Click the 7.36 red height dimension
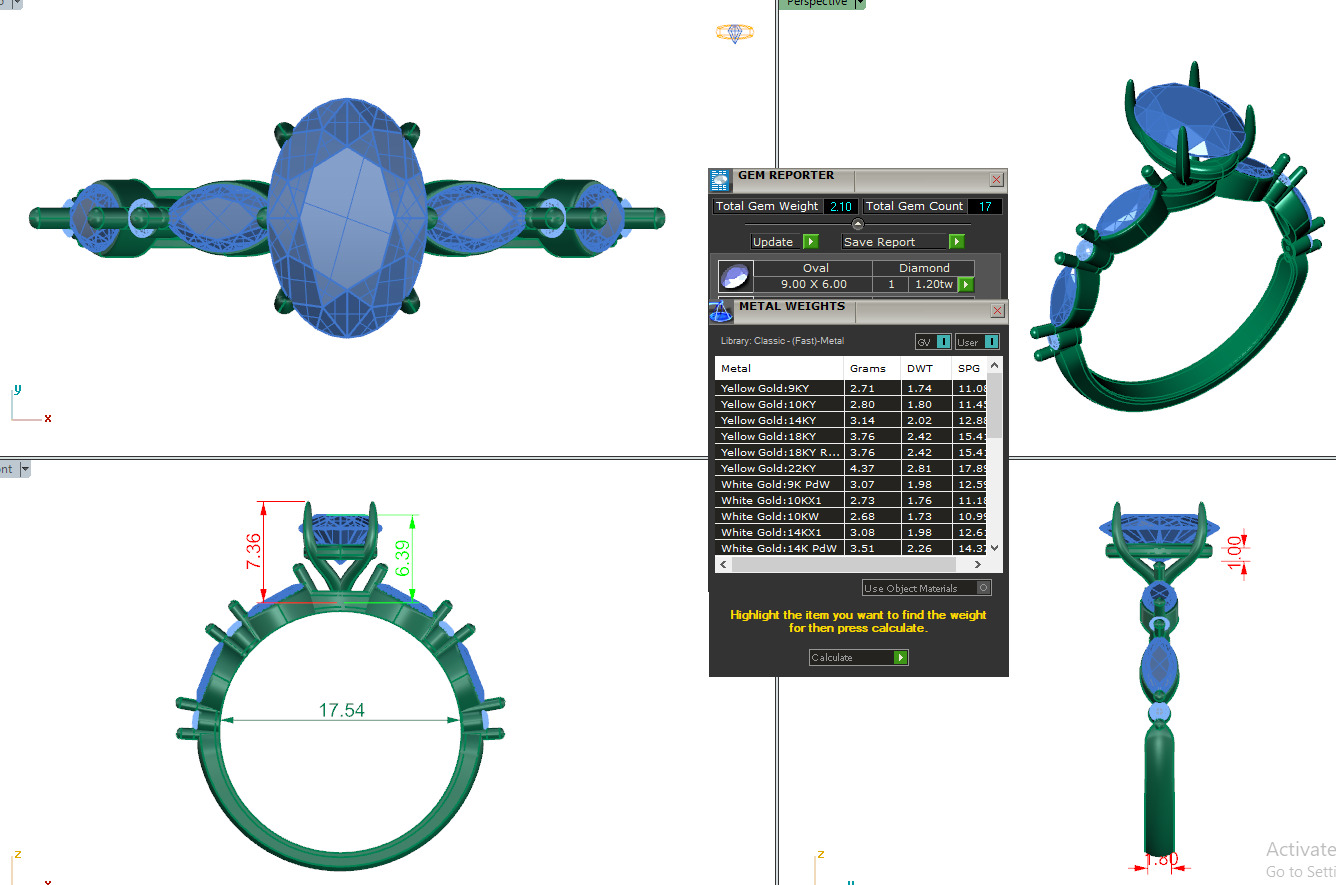This screenshot has height=885, width=1336. coord(253,552)
